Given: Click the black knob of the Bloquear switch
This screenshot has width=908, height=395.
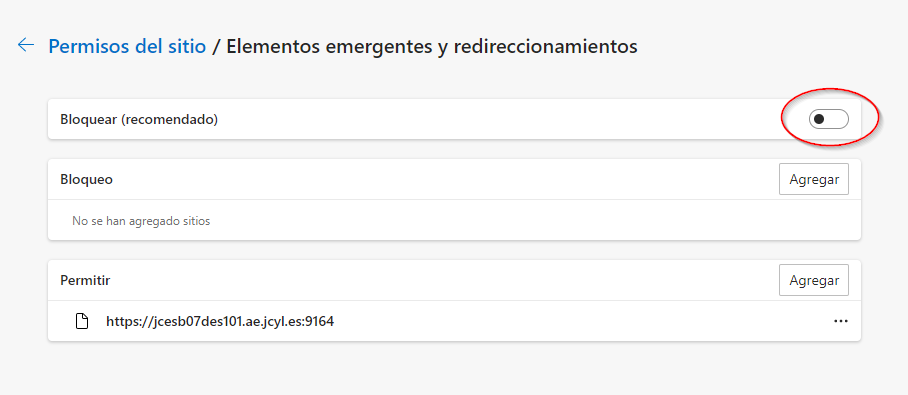Looking at the screenshot, I should click(x=819, y=119).
